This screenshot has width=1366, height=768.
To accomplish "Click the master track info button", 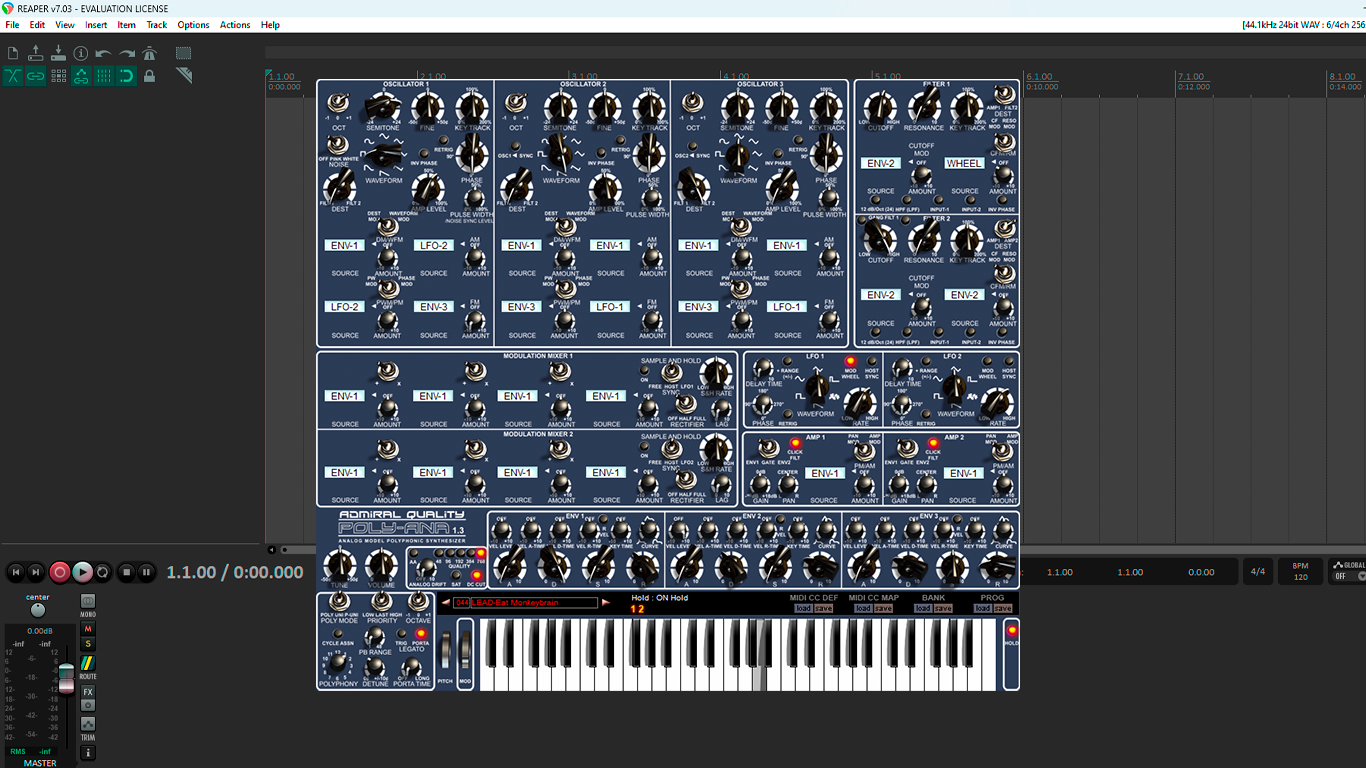I will (88, 752).
